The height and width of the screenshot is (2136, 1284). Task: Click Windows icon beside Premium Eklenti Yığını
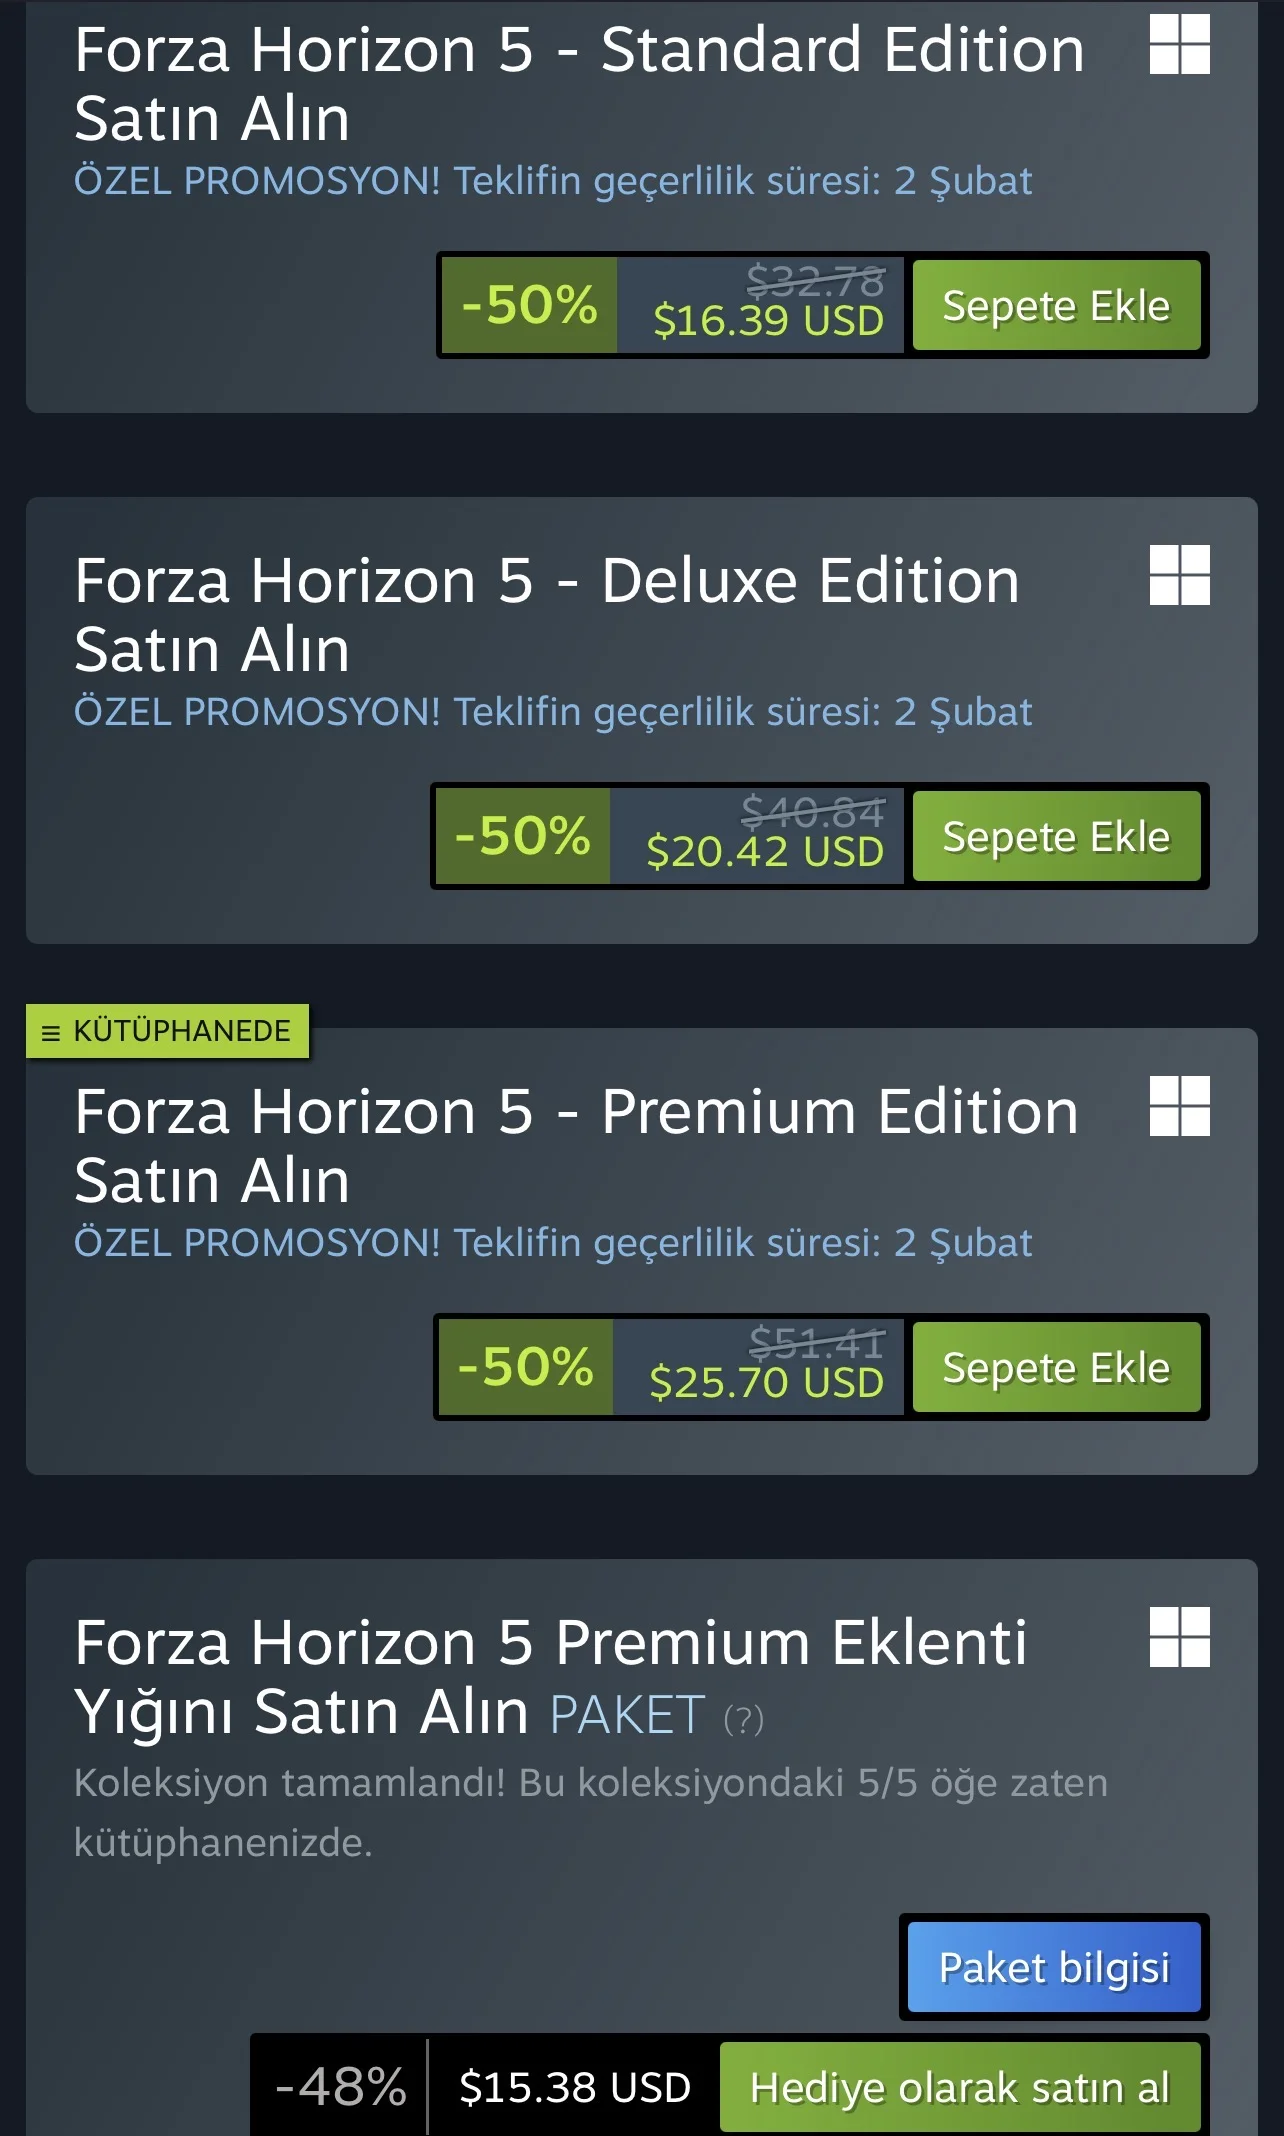click(1179, 1637)
